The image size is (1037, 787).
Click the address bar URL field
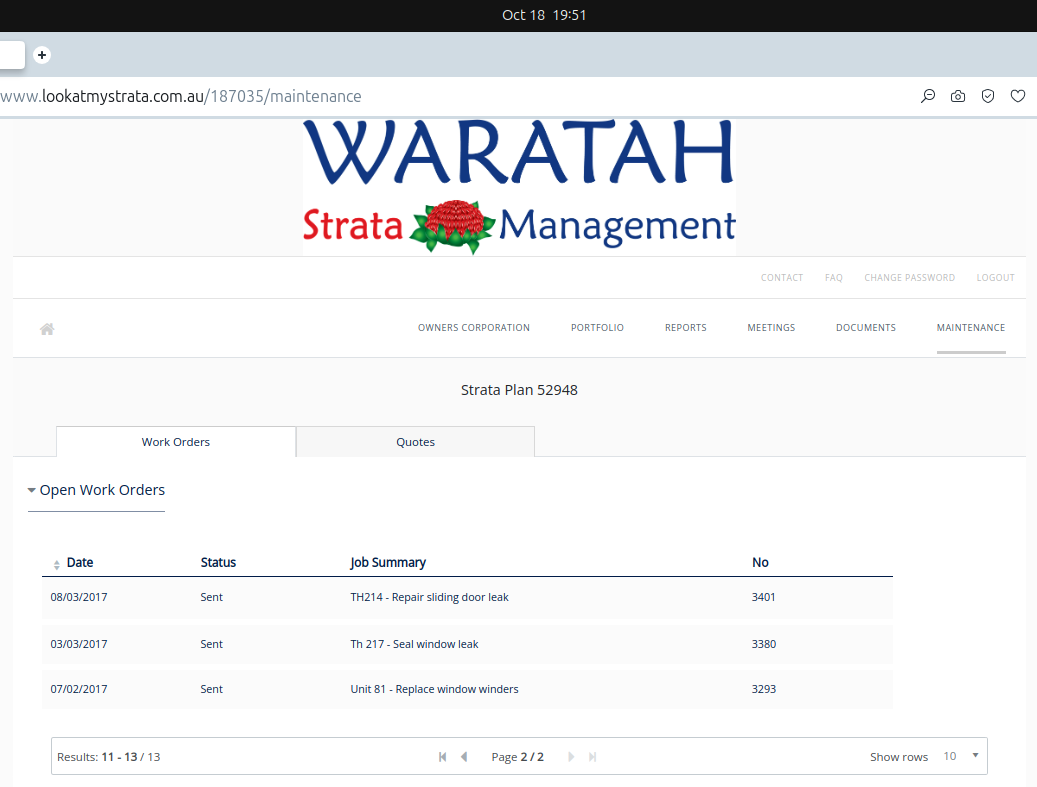click(x=181, y=97)
